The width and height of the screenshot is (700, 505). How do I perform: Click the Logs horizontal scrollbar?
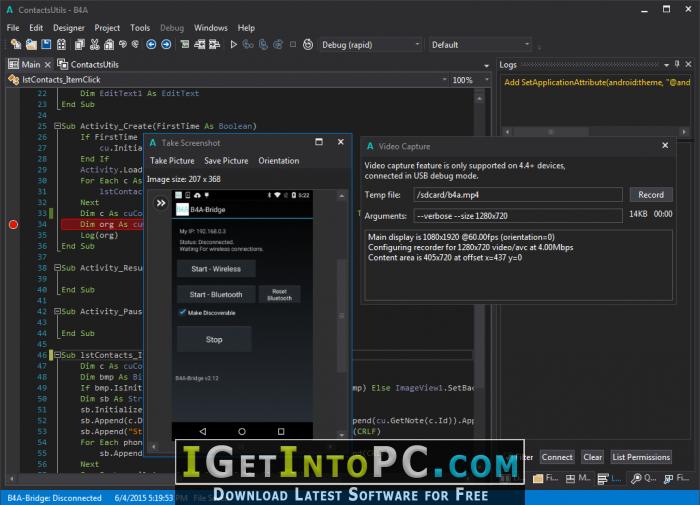(596, 132)
